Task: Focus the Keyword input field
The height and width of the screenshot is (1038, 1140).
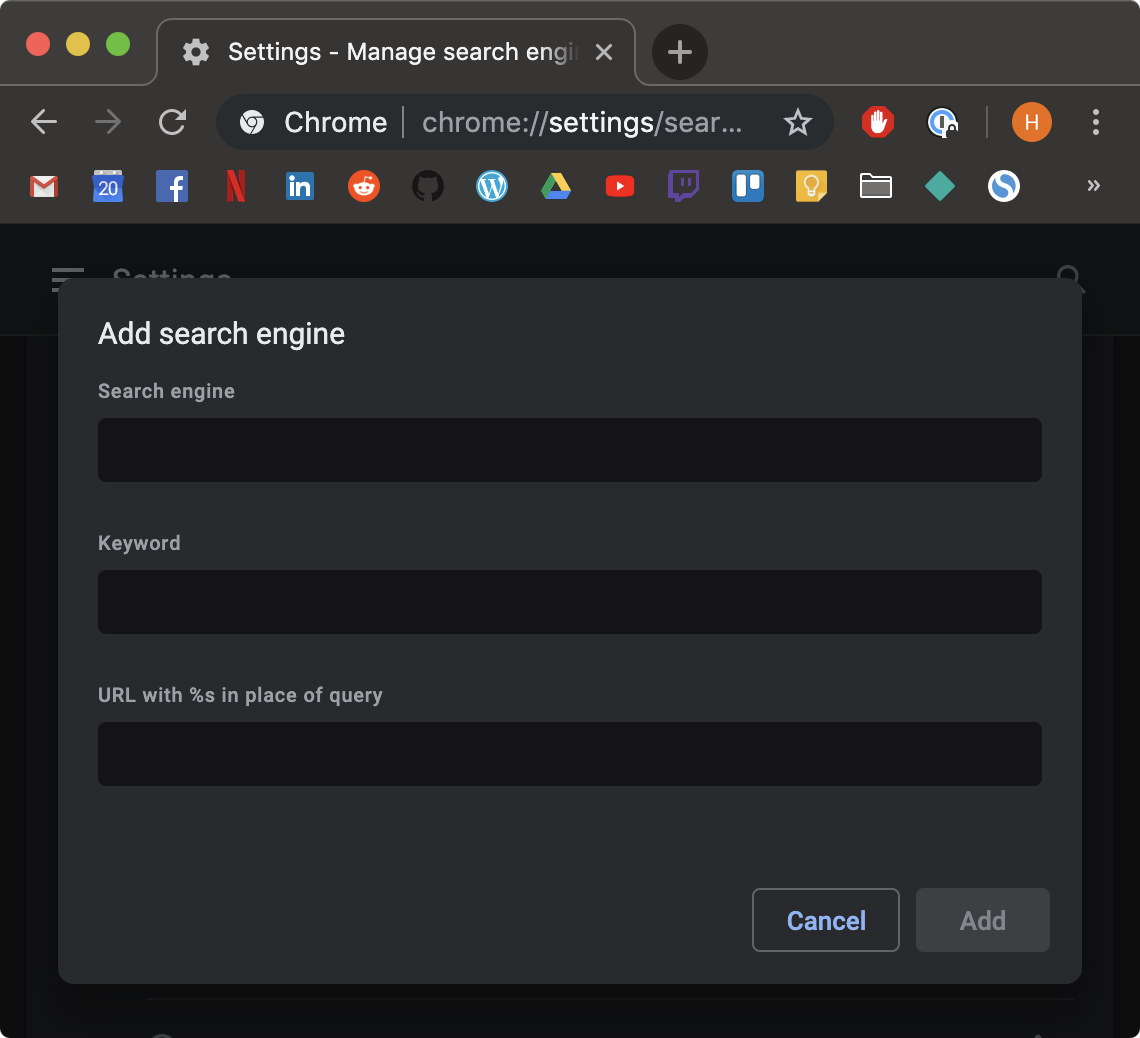Action: coord(570,602)
